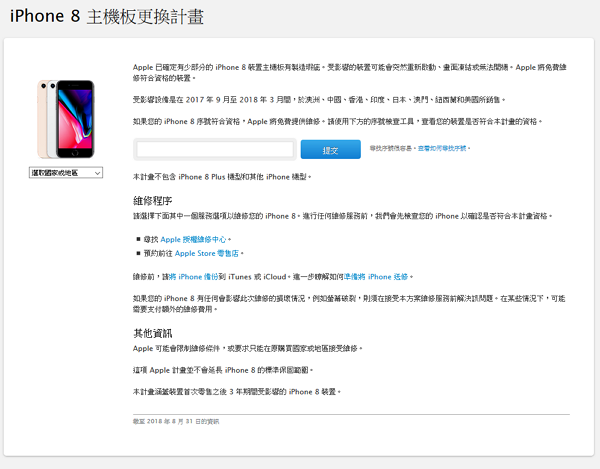The image size is (600, 469).
Task: Click the paragraph listing affected sale countries
Action: pyautogui.click(x=319, y=100)
